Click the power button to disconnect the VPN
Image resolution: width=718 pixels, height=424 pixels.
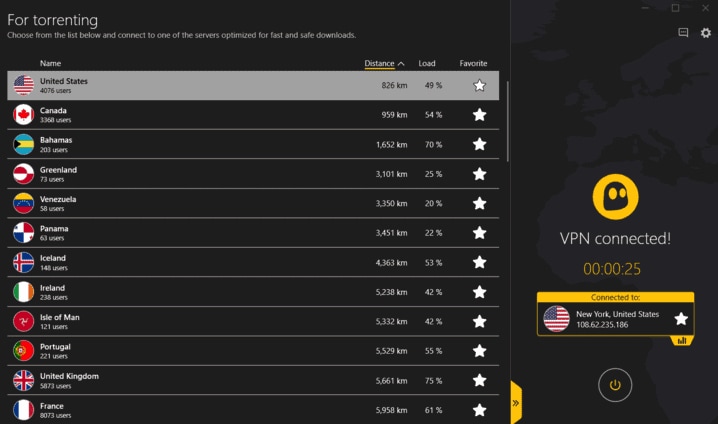[x=615, y=385]
